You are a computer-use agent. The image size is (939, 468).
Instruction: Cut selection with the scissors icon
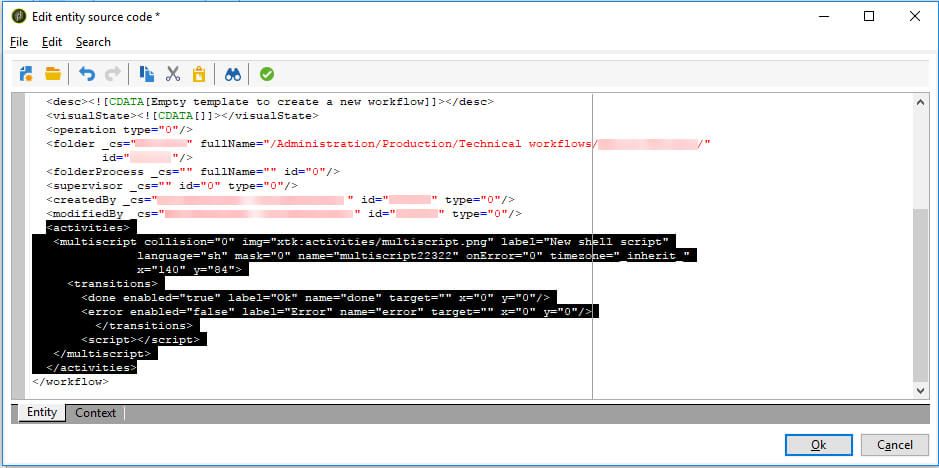[173, 74]
